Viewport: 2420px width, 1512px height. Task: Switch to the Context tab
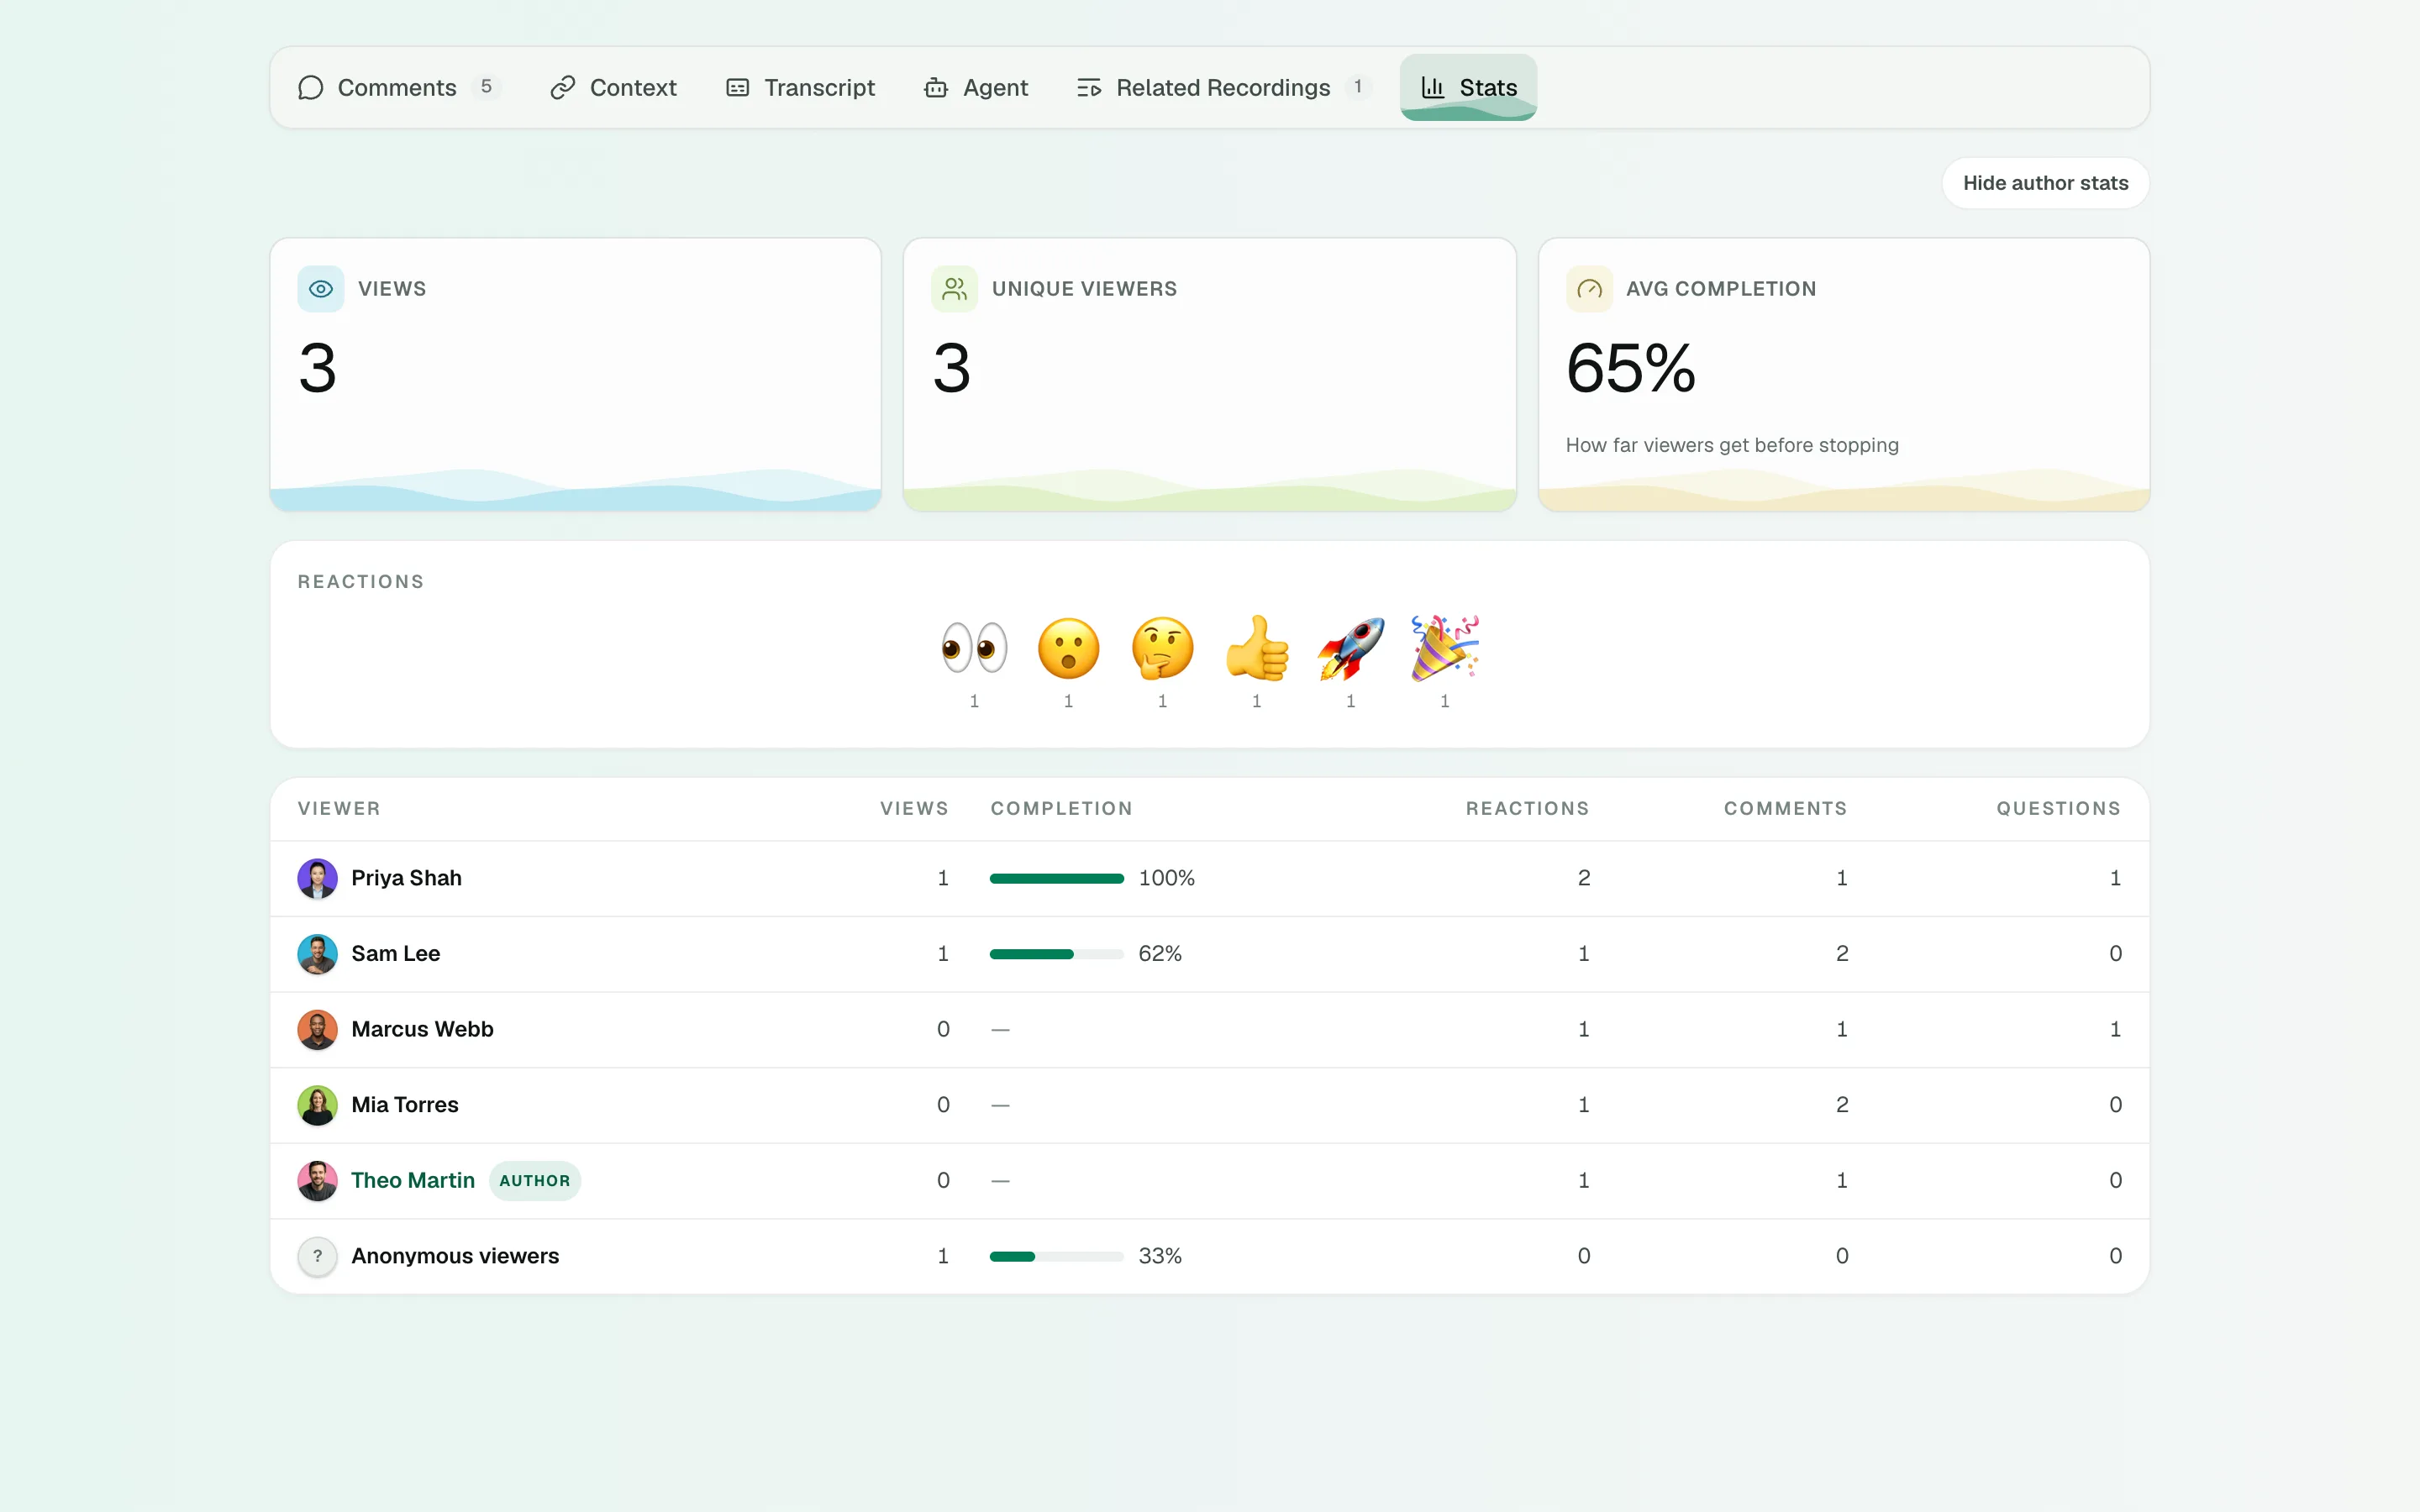[x=613, y=87]
